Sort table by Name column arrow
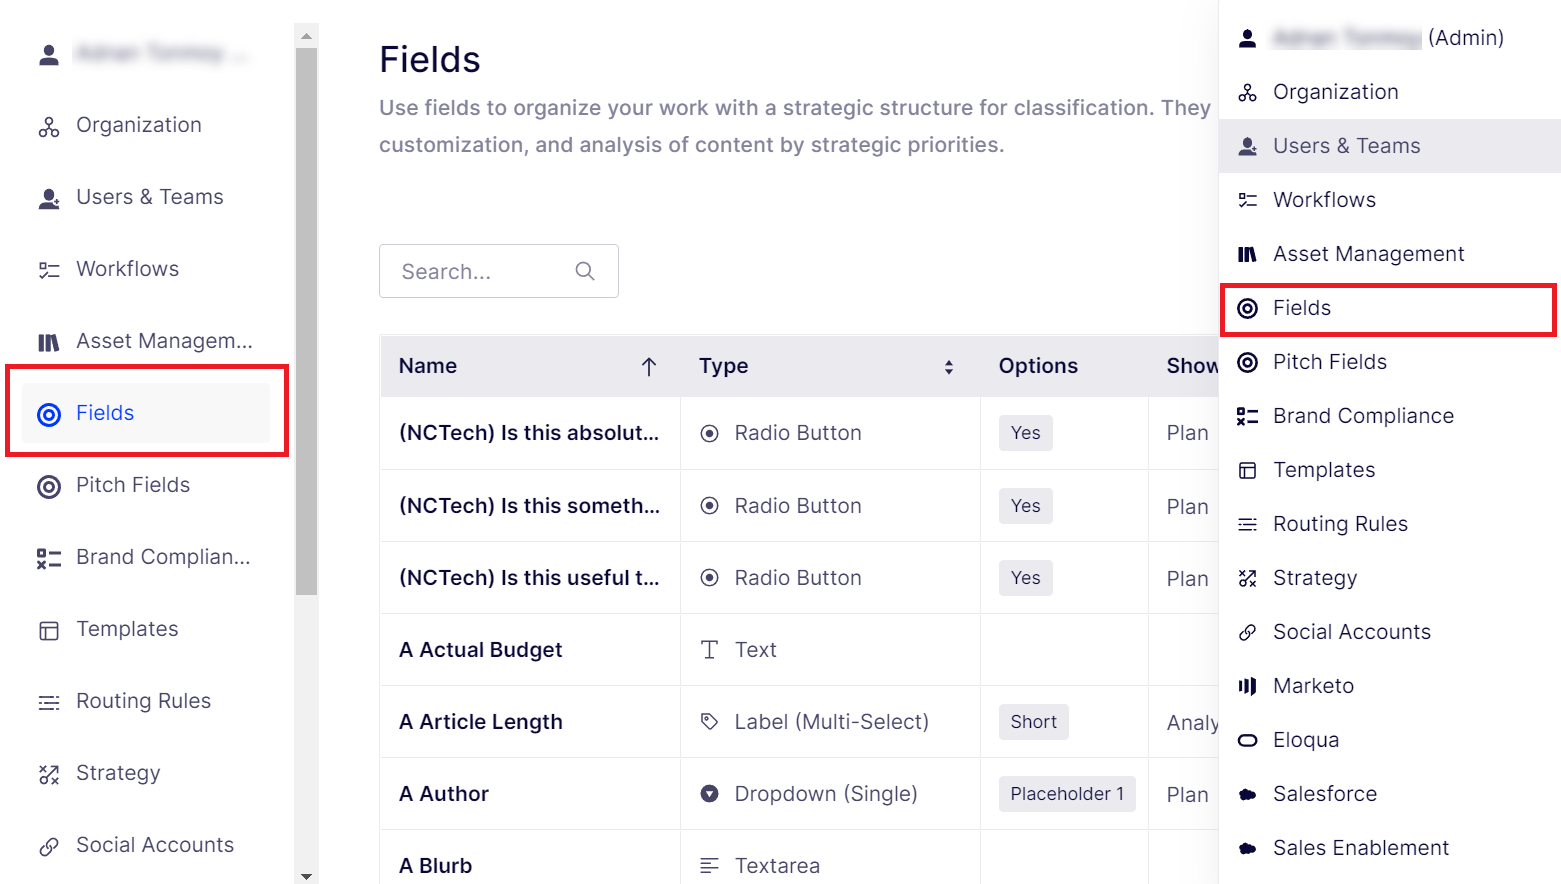 649,367
